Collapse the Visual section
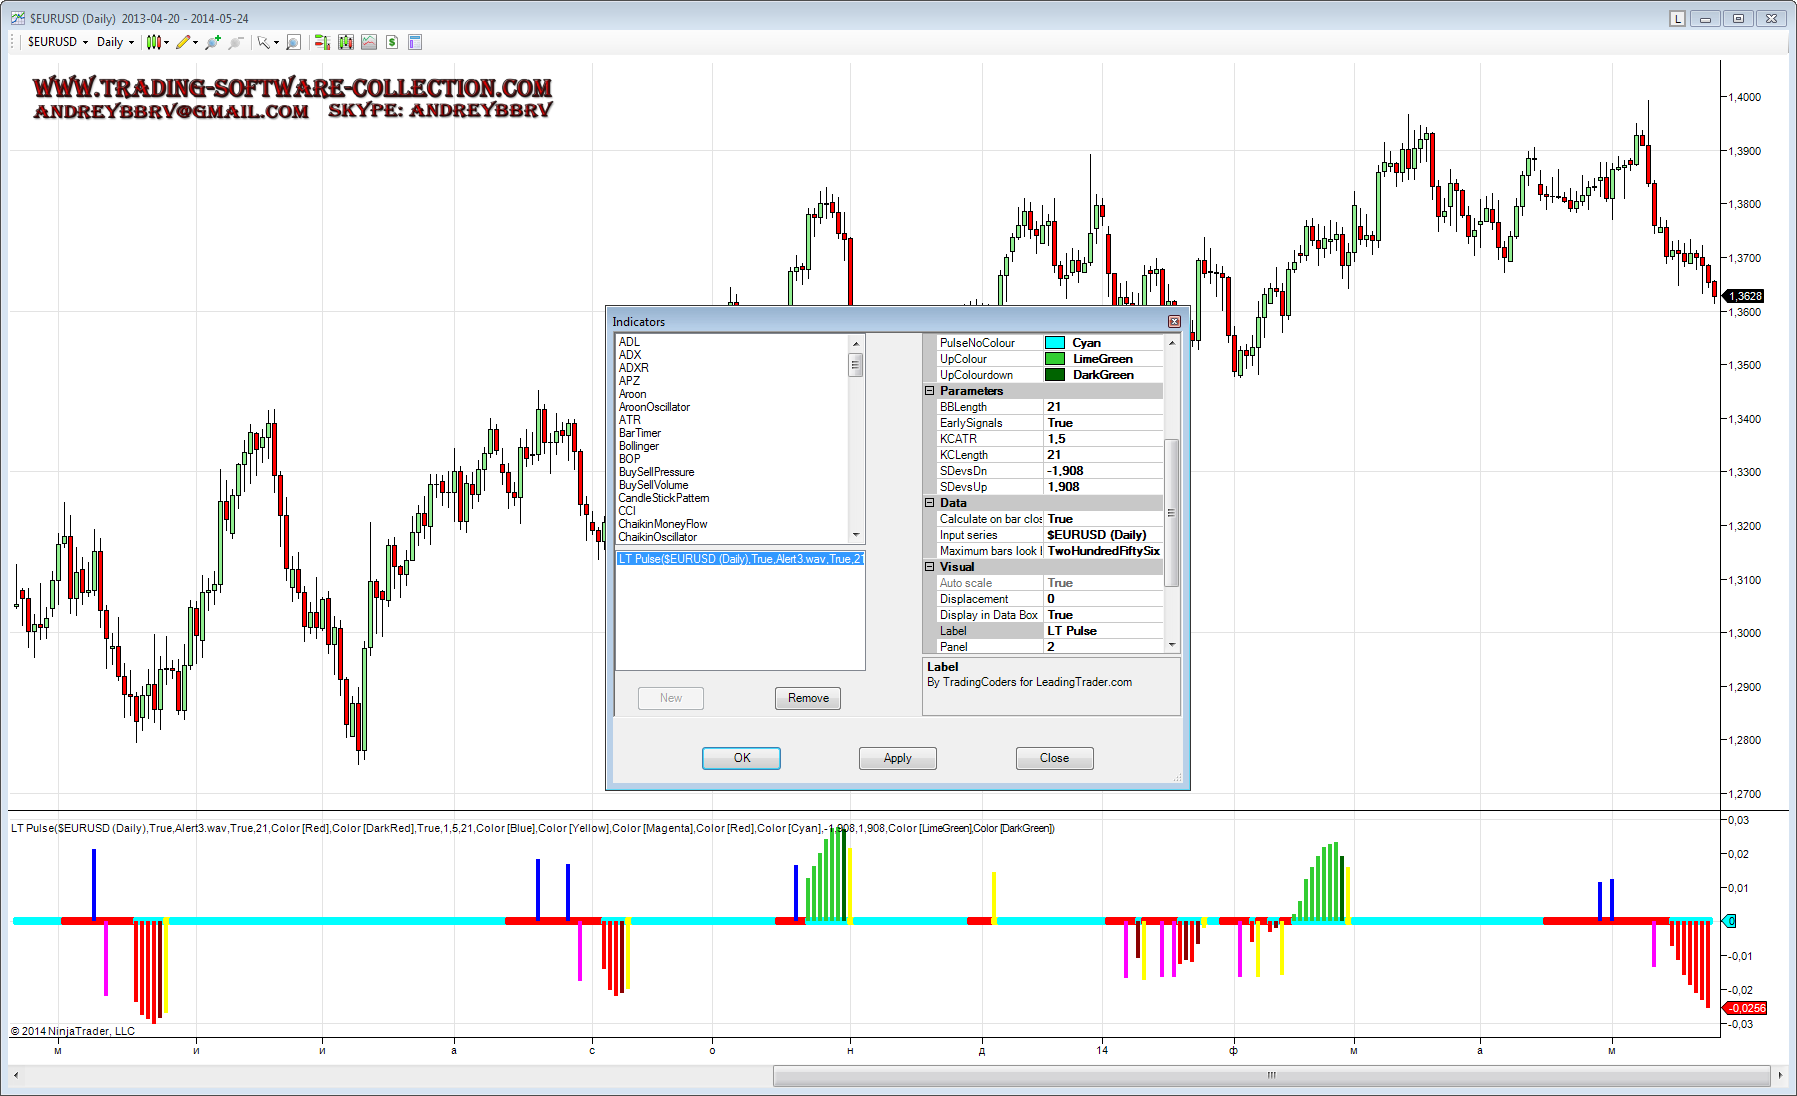 tap(929, 567)
